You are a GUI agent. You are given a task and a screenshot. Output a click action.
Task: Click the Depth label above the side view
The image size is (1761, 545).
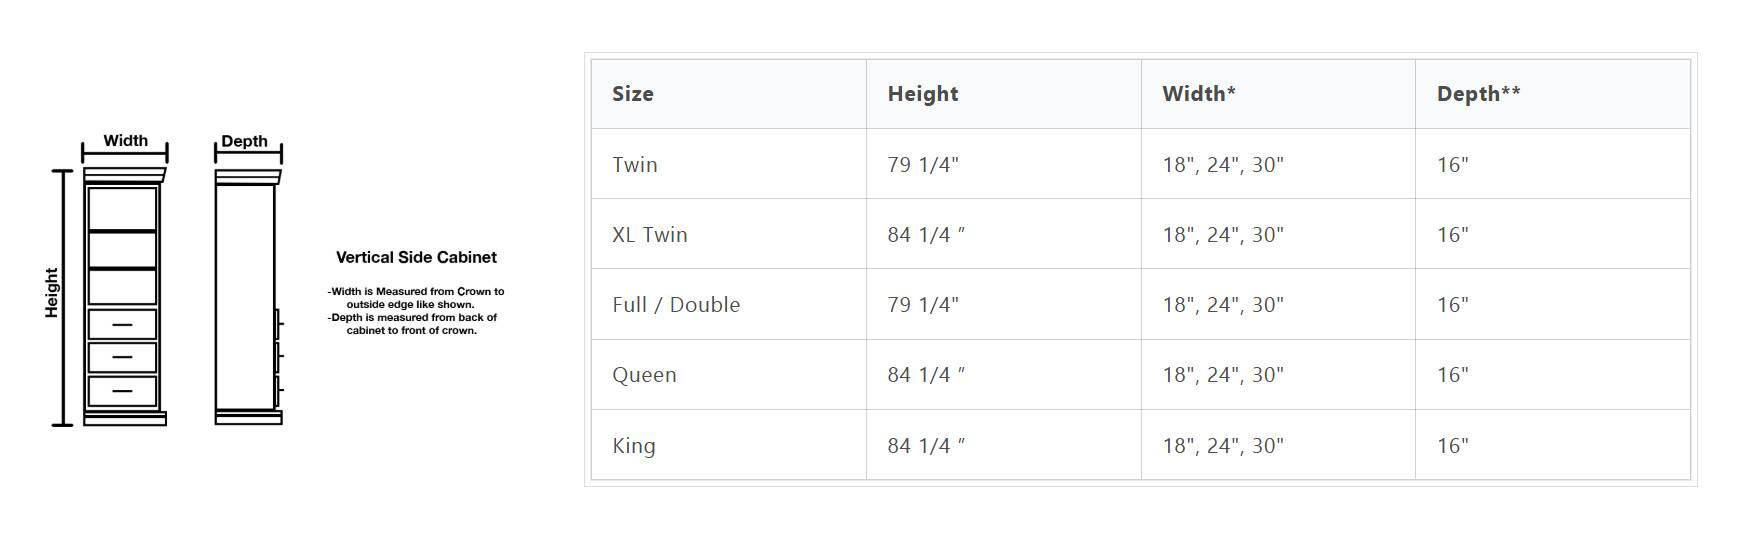244,141
